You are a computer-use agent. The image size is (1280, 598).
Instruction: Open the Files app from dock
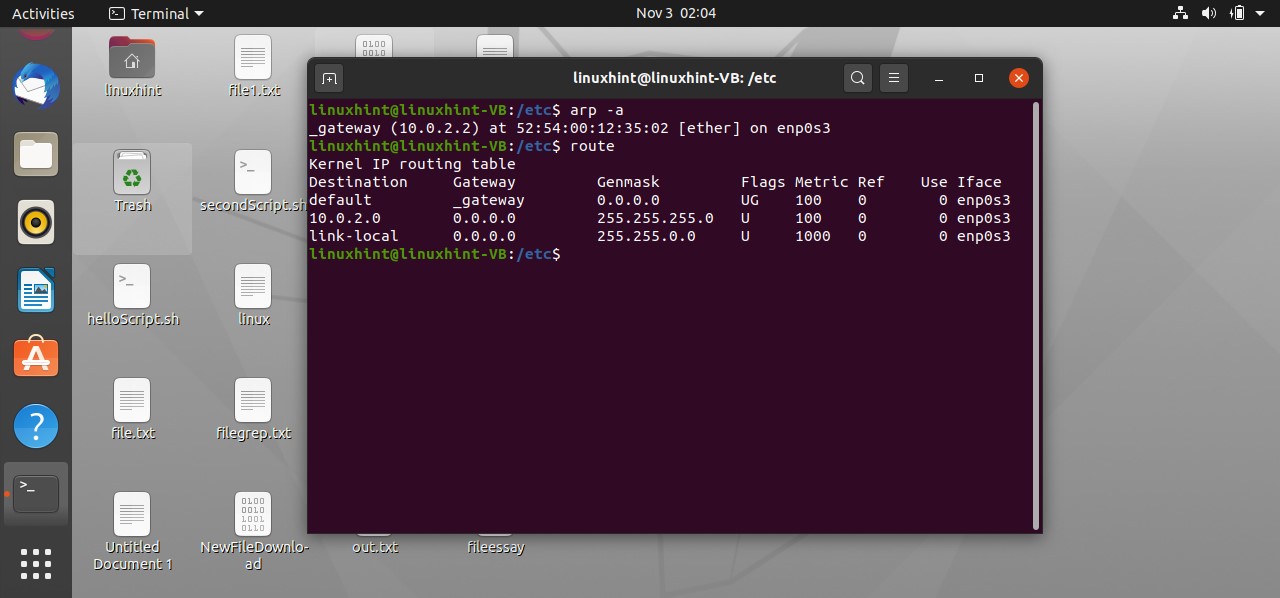click(x=36, y=154)
